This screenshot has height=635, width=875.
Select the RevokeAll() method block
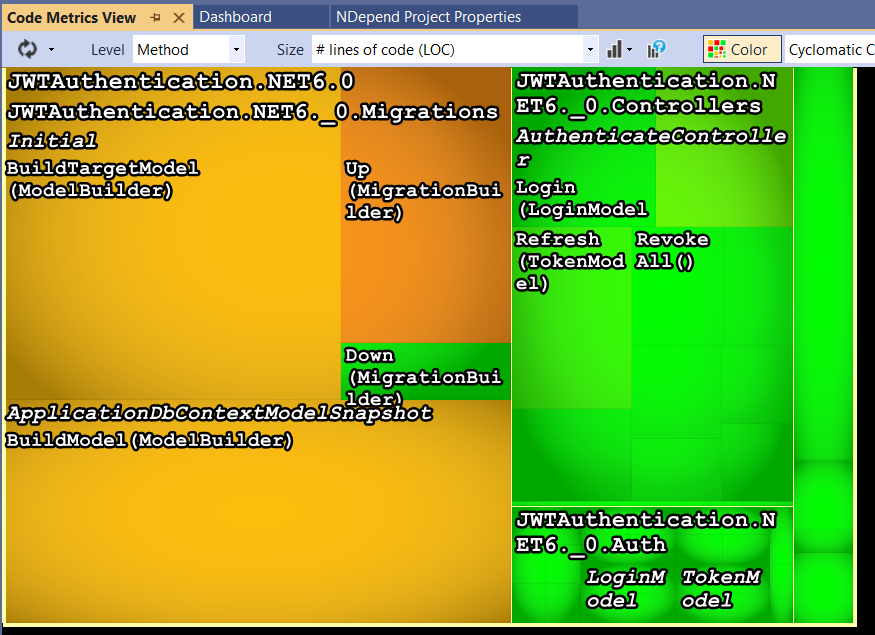pyautogui.click(x=677, y=285)
